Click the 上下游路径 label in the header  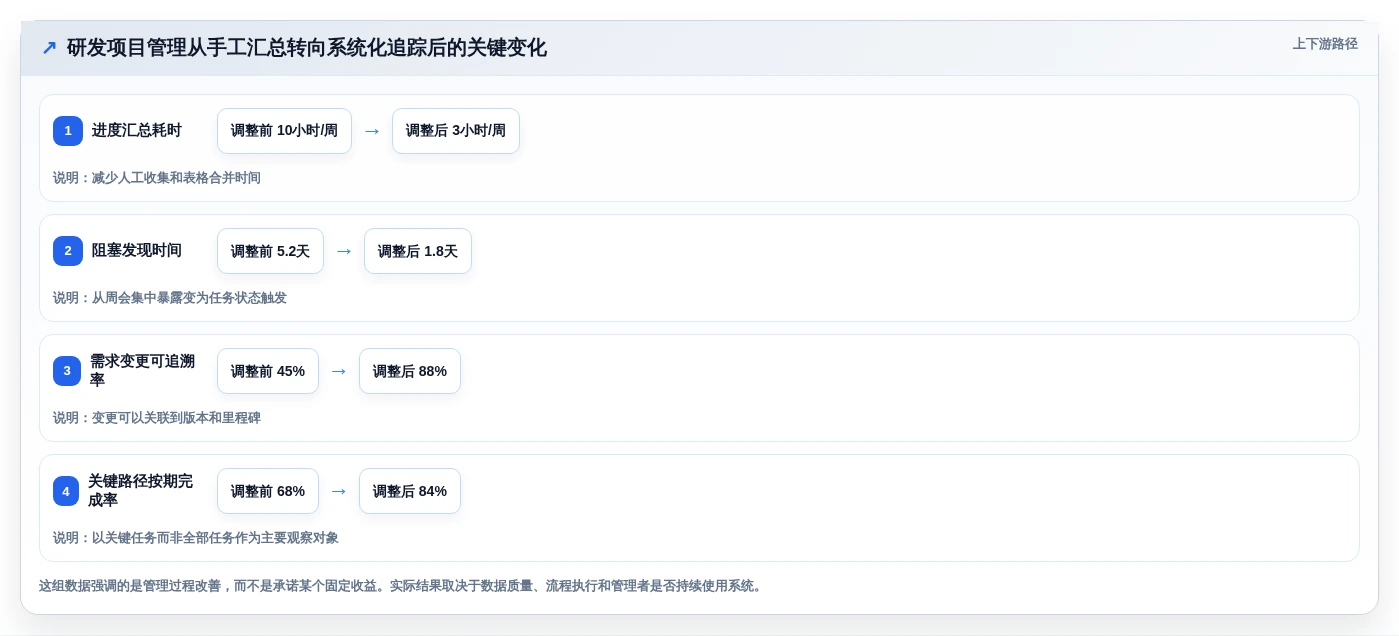coord(1325,44)
